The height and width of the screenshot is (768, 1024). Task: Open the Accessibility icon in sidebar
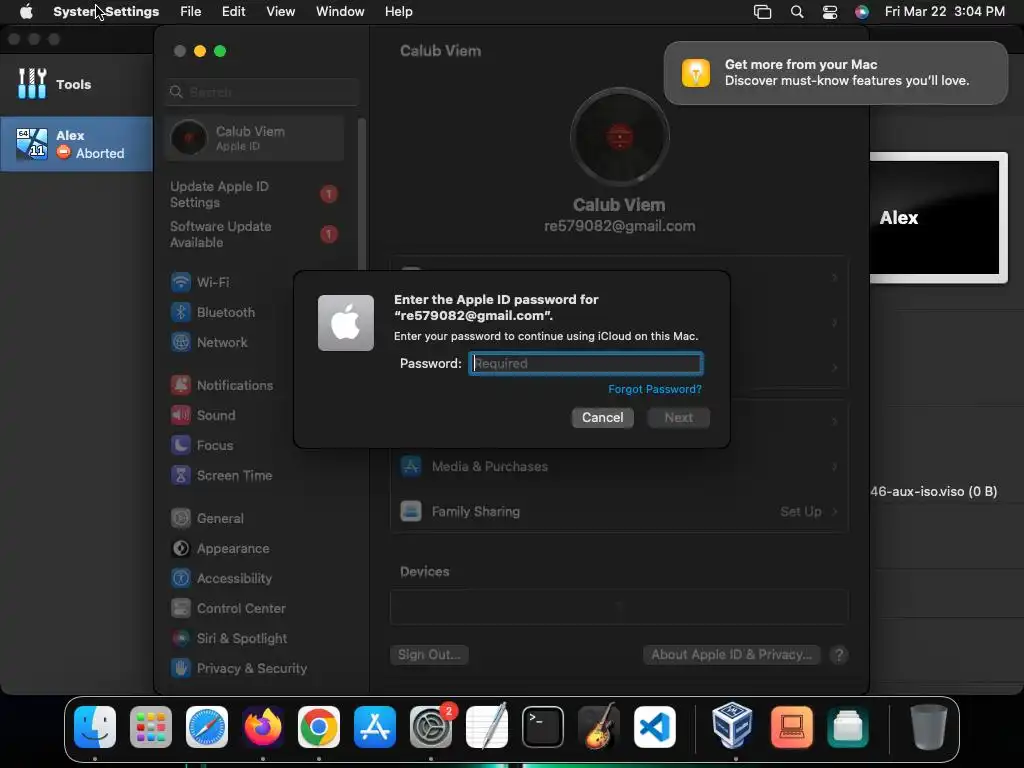[x=181, y=579]
